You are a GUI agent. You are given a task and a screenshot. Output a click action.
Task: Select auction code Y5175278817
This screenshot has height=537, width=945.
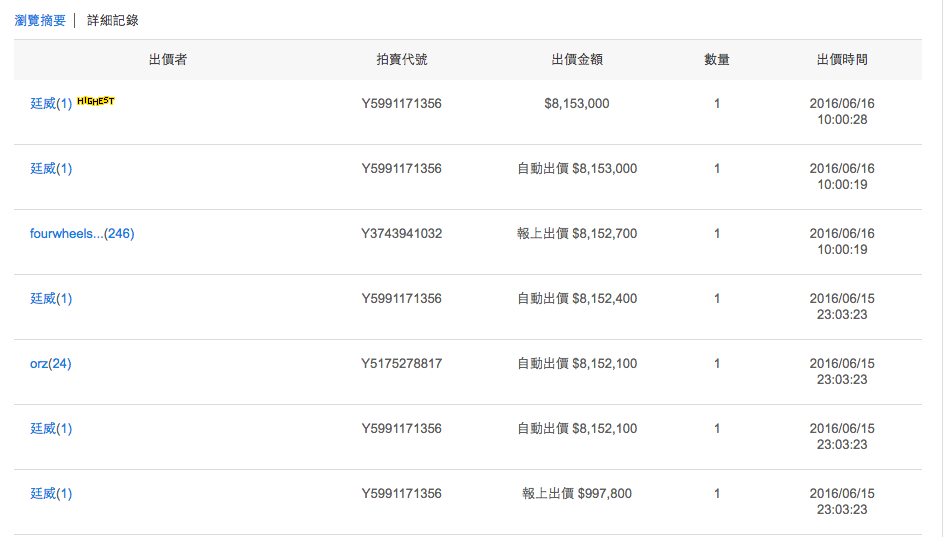click(x=401, y=364)
